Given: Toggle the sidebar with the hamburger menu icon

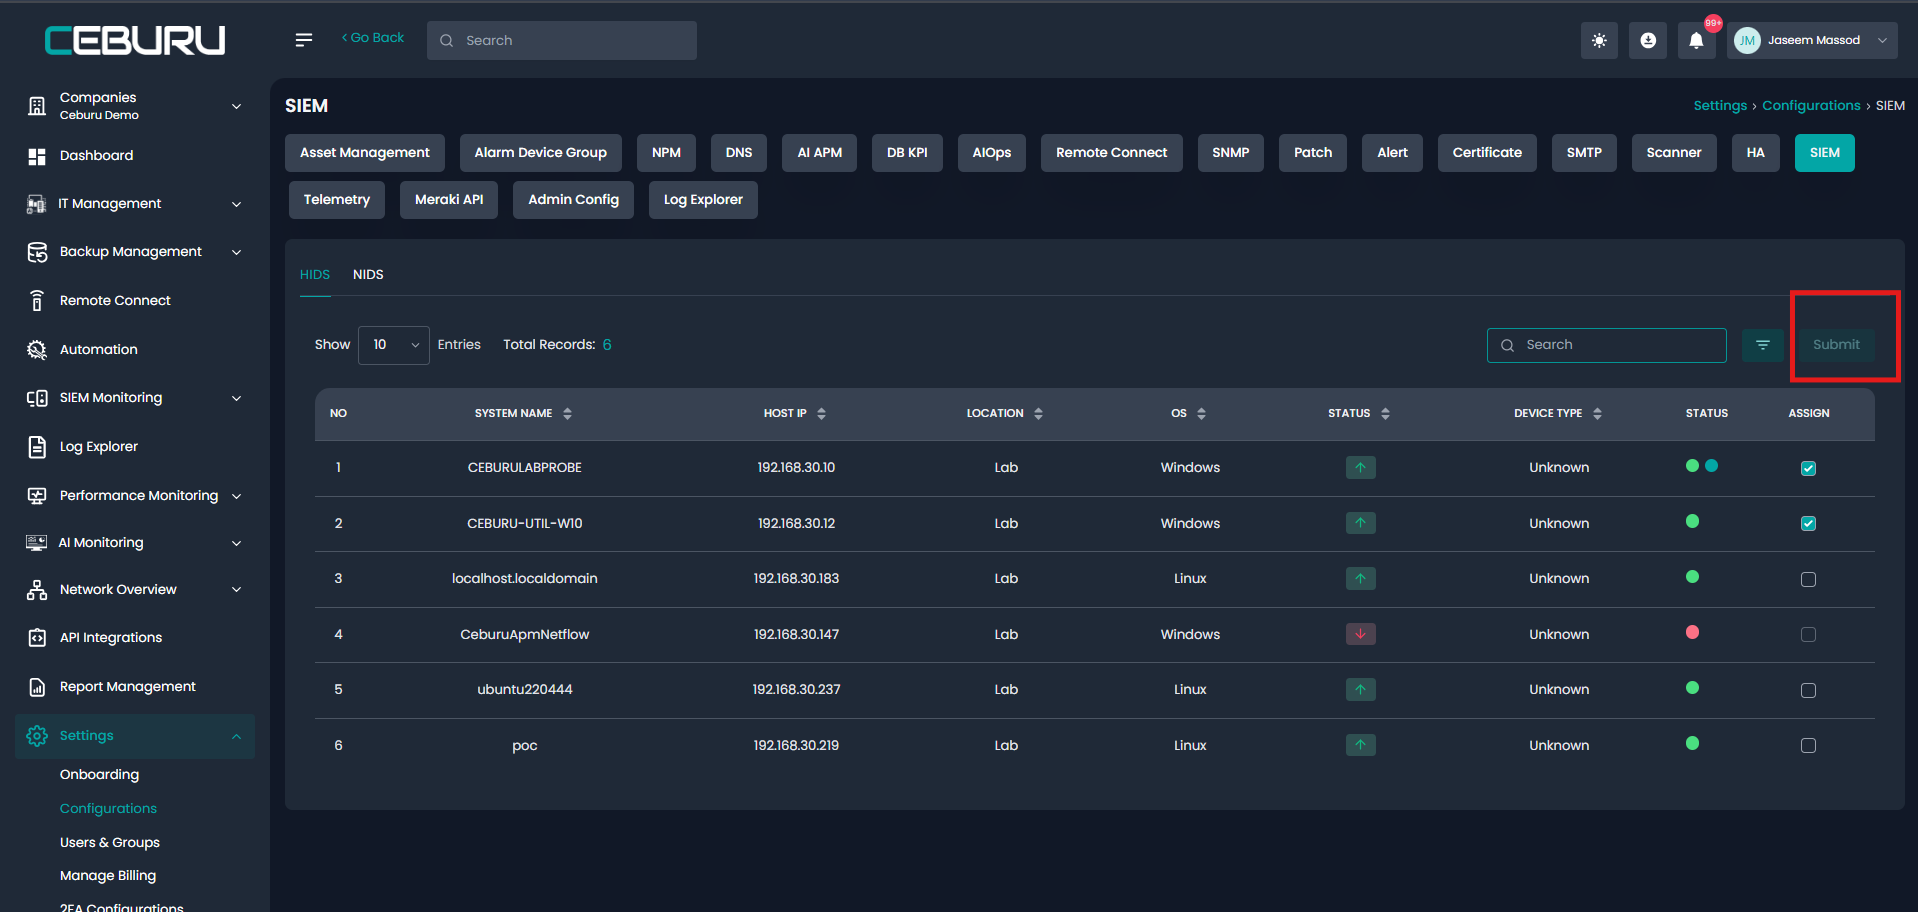Looking at the screenshot, I should point(304,40).
